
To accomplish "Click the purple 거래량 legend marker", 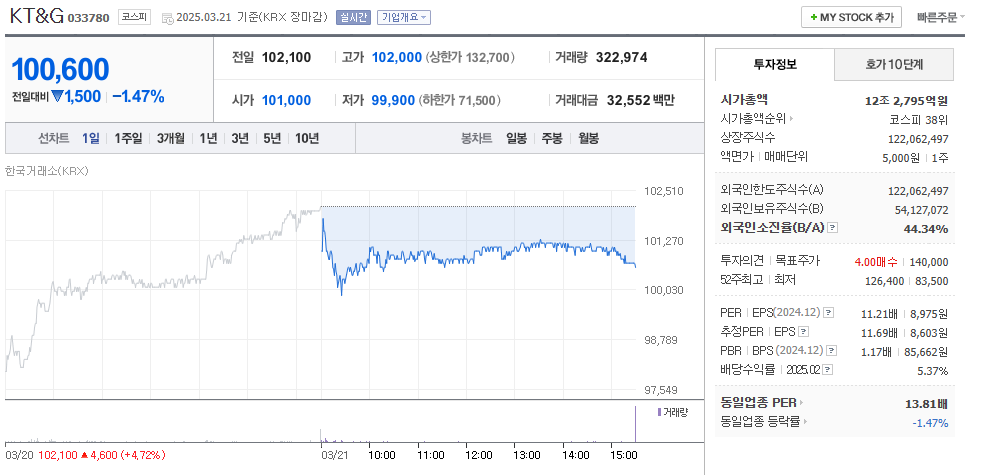I will tap(659, 412).
